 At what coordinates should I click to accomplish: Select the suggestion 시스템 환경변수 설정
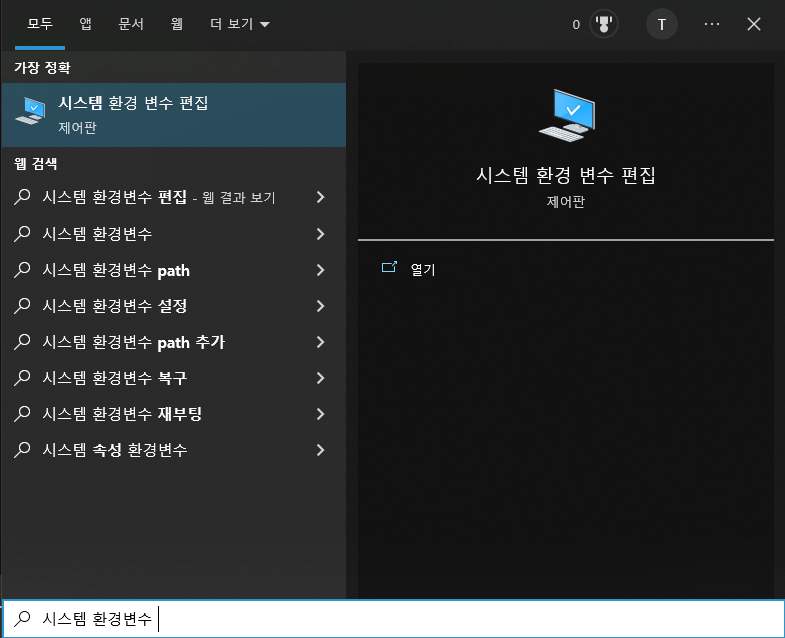click(x=174, y=306)
